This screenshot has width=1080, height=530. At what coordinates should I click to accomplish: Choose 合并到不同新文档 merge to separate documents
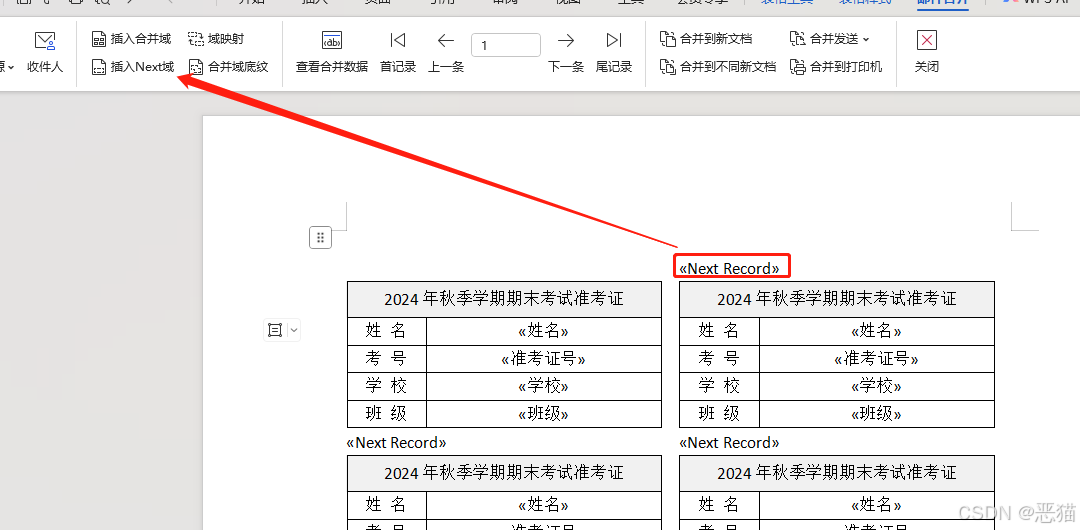718,67
